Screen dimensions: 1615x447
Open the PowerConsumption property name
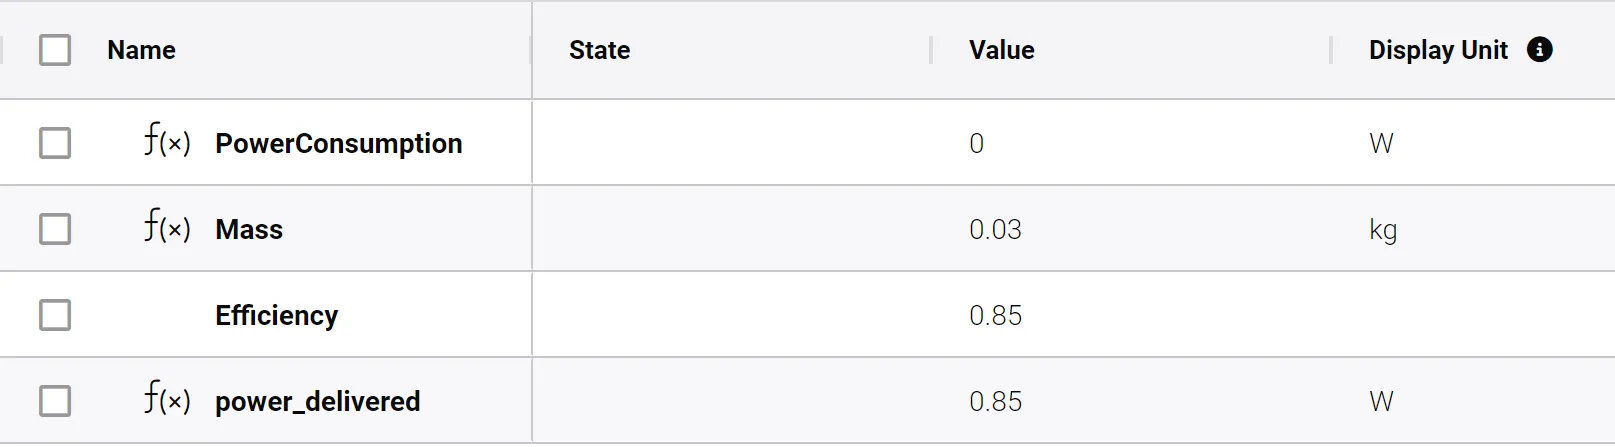click(338, 143)
